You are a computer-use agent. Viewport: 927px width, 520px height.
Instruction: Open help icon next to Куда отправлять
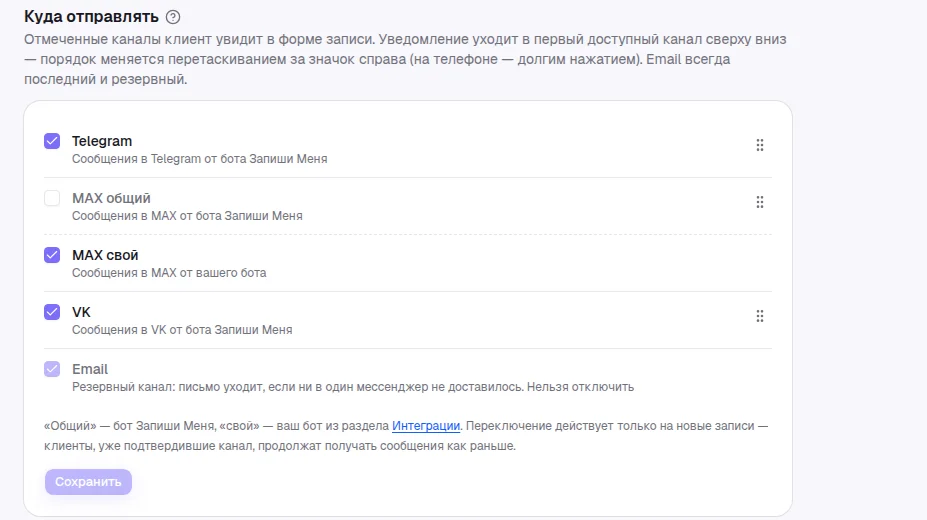(x=173, y=17)
